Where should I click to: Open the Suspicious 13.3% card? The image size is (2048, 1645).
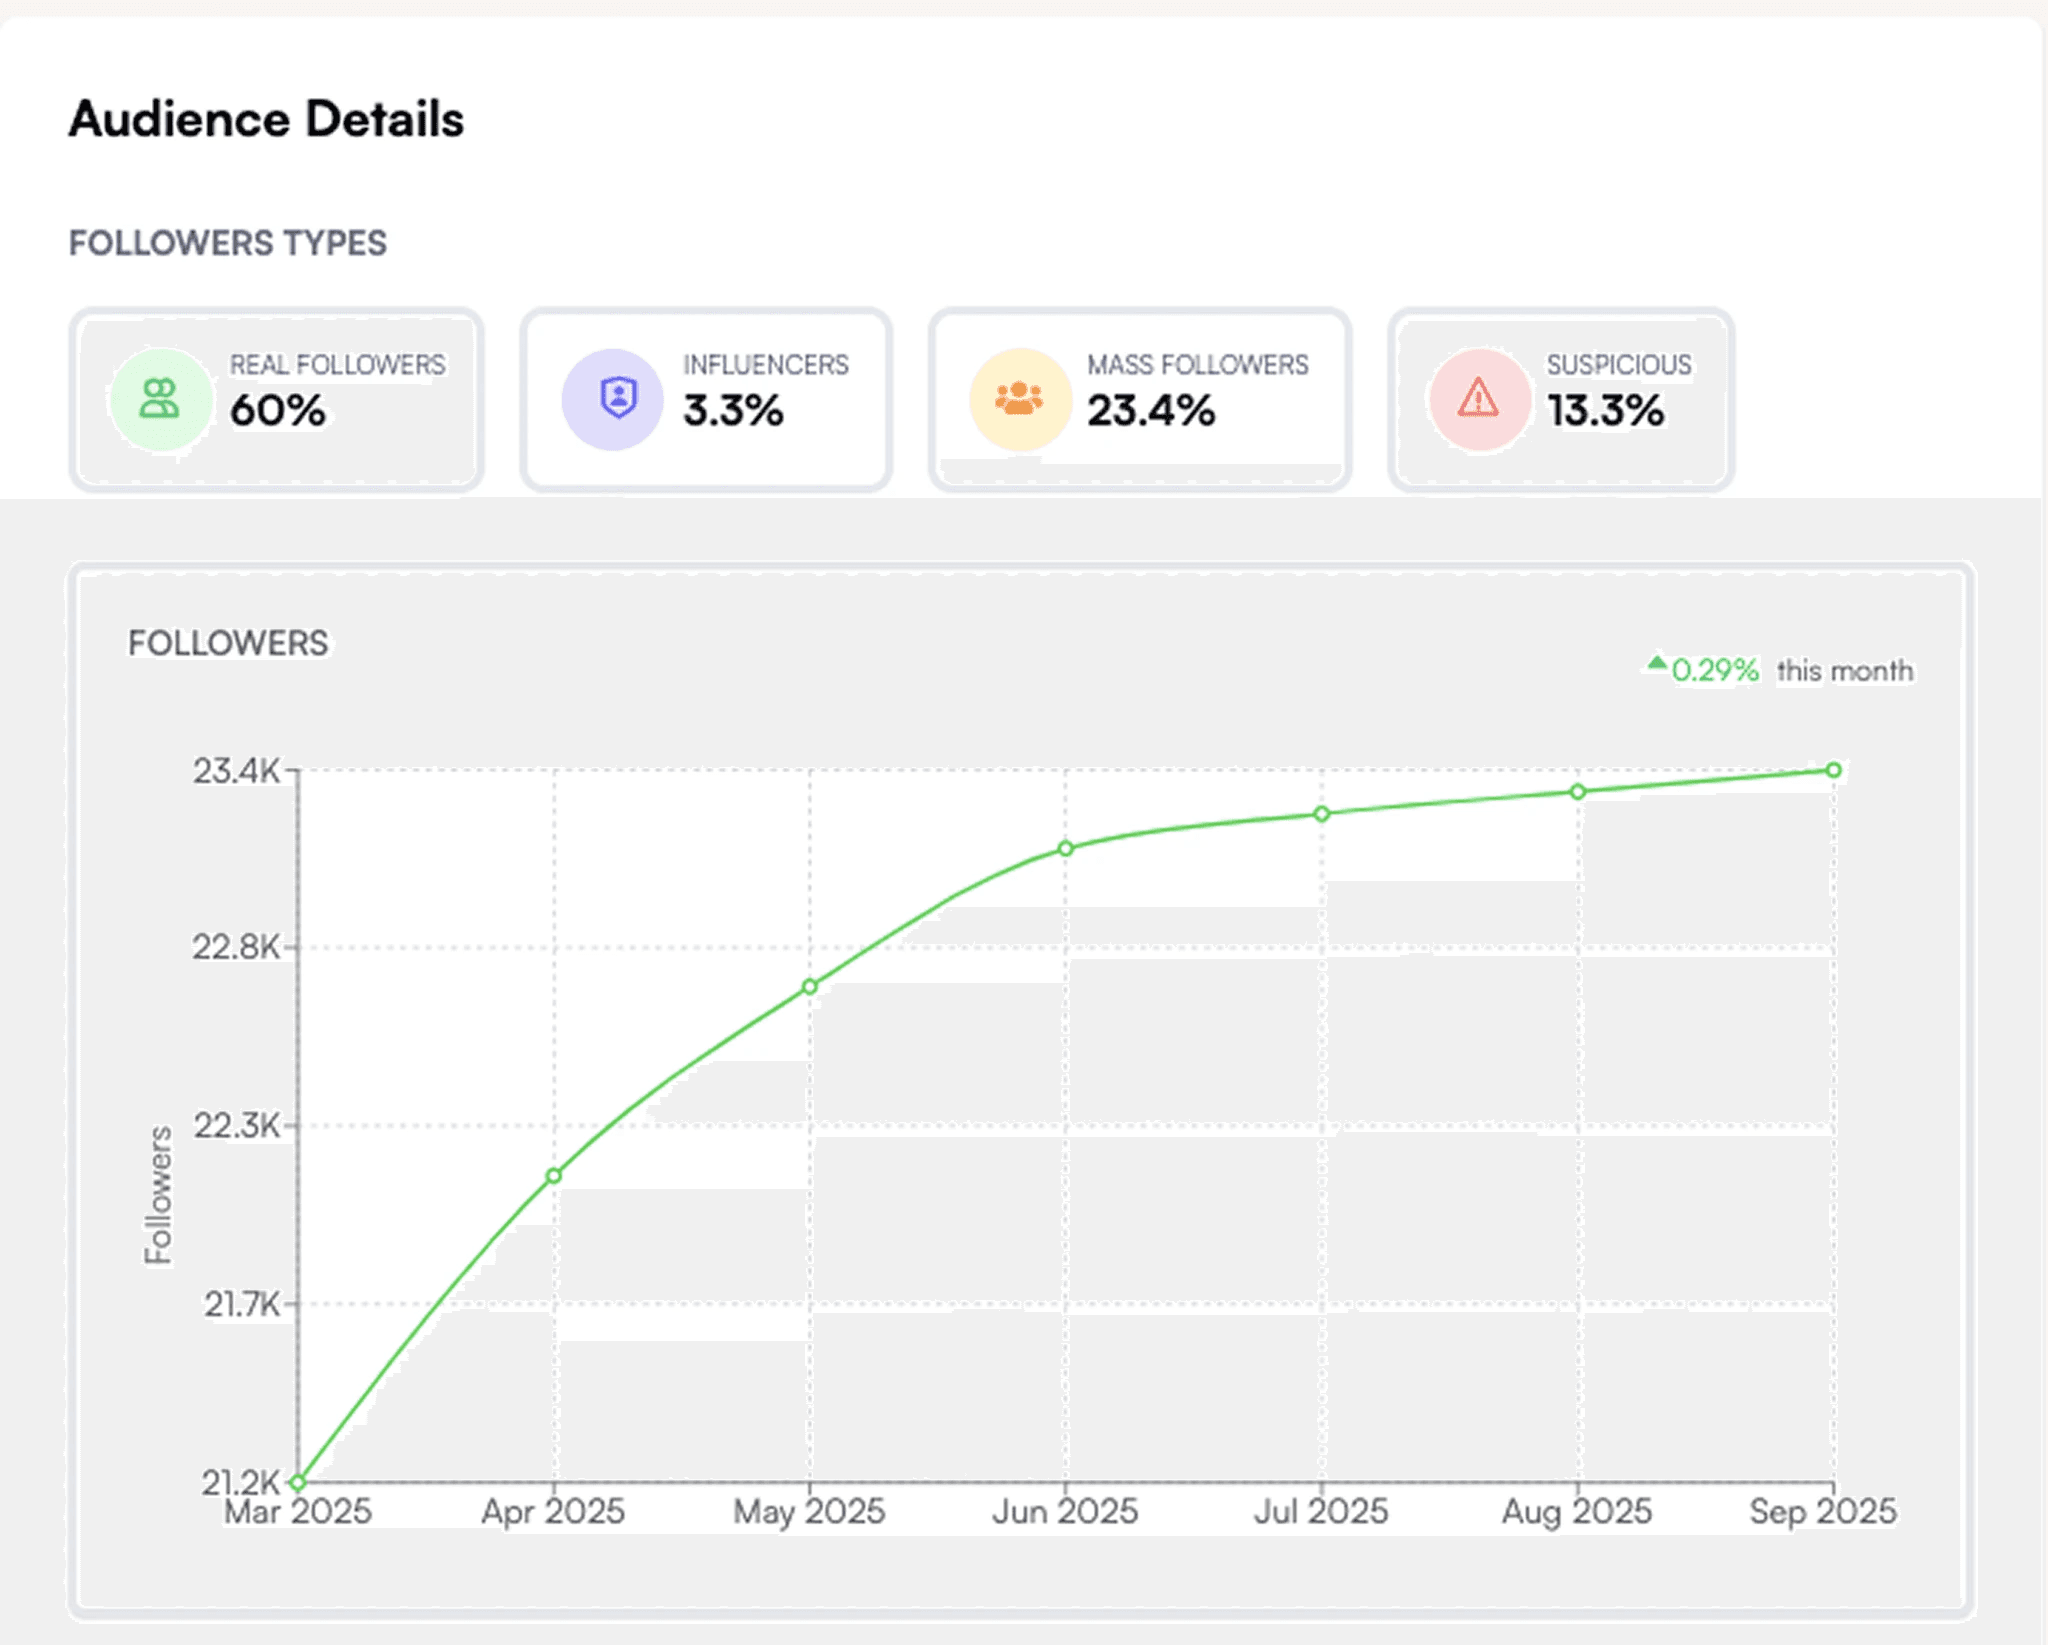[1560, 400]
